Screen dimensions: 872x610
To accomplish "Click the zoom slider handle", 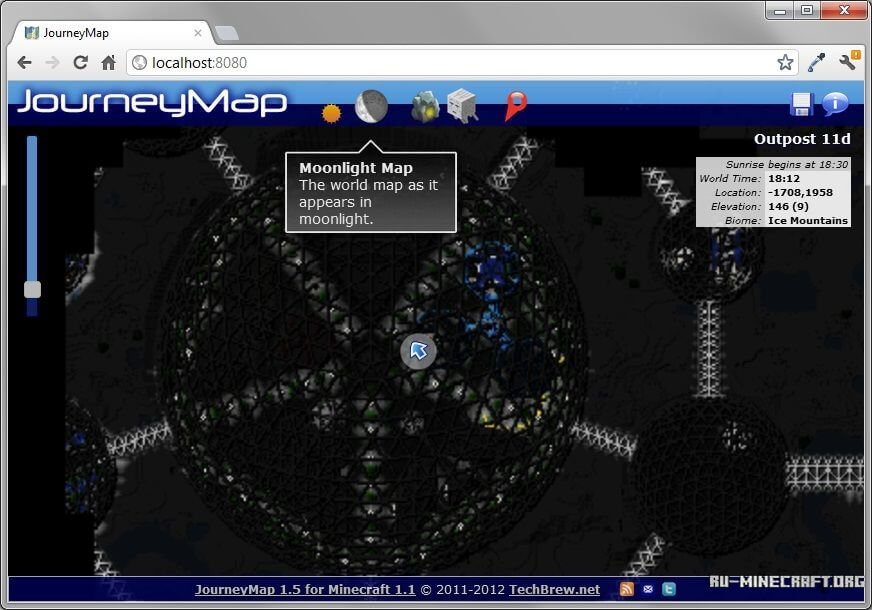I will click(x=32, y=289).
